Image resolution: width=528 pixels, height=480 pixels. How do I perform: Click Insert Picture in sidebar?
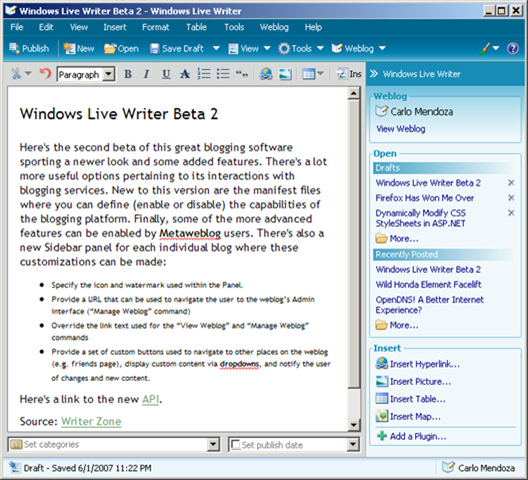413,381
